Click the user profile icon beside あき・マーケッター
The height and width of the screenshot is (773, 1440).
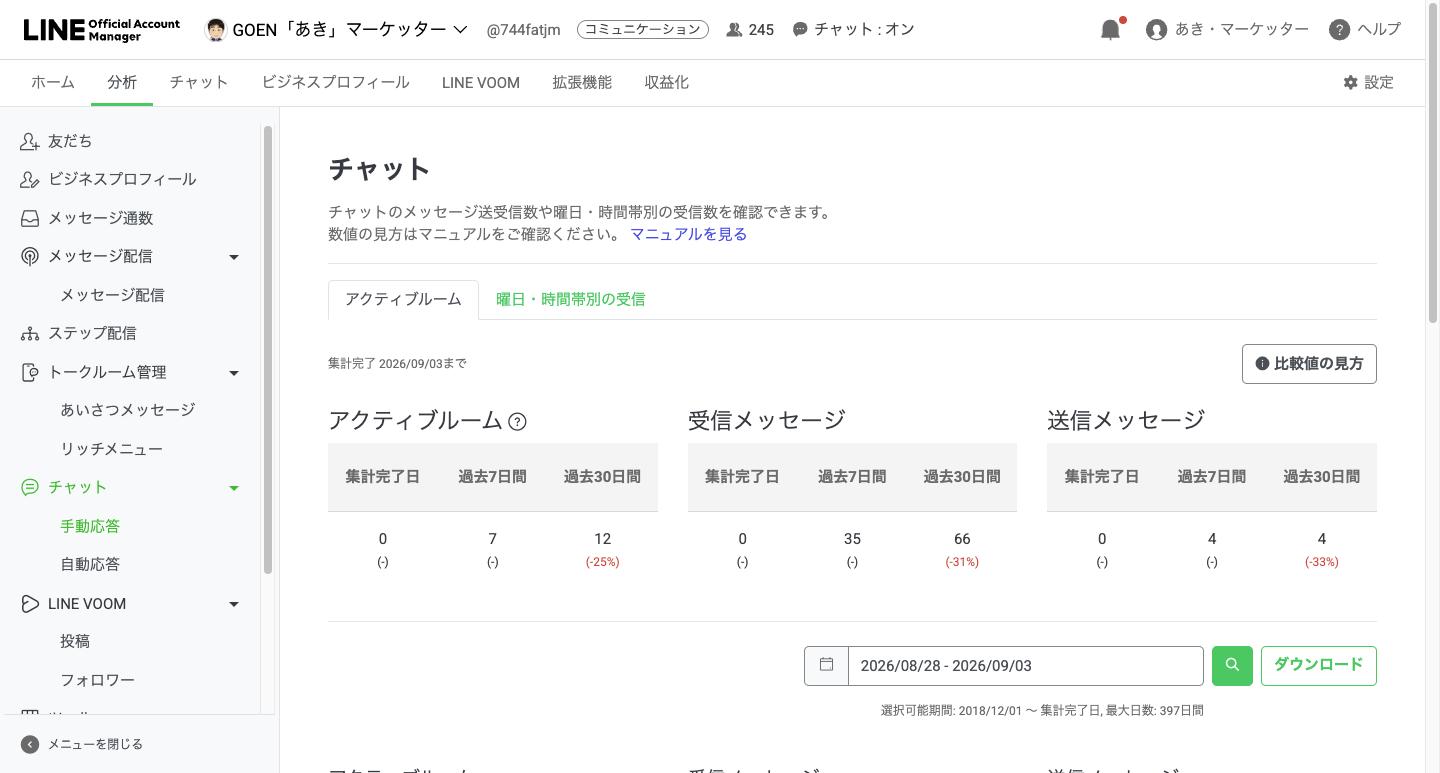pyautogui.click(x=1157, y=30)
